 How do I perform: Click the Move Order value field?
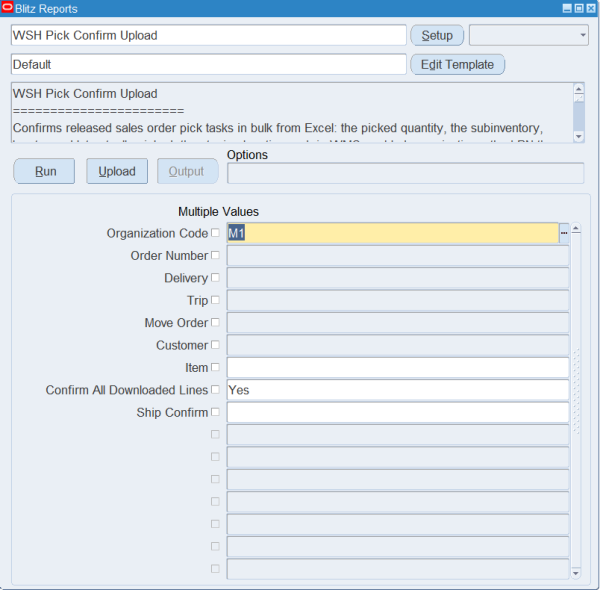pyautogui.click(x=398, y=323)
